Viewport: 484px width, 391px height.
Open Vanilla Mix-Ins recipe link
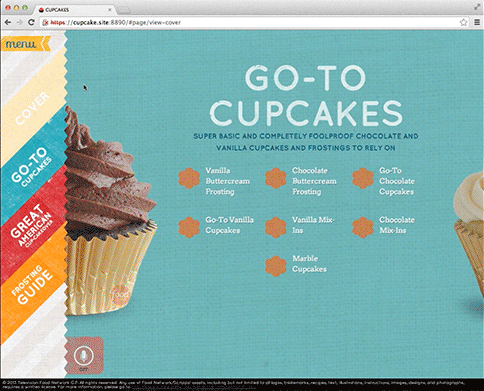313,225
